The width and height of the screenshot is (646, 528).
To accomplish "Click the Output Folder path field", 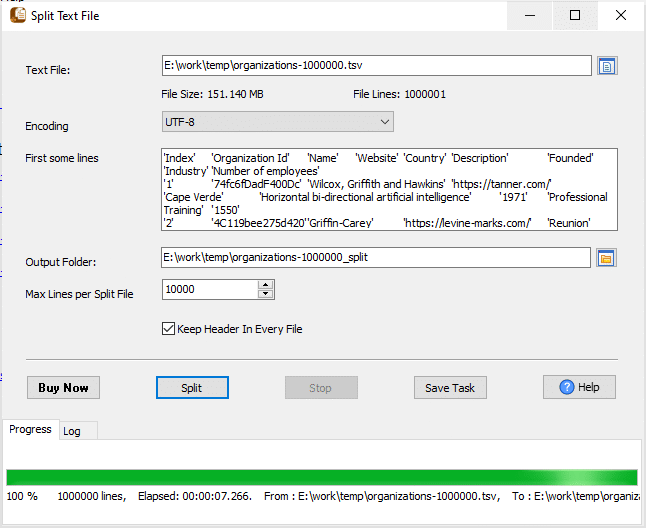I will click(375, 259).
